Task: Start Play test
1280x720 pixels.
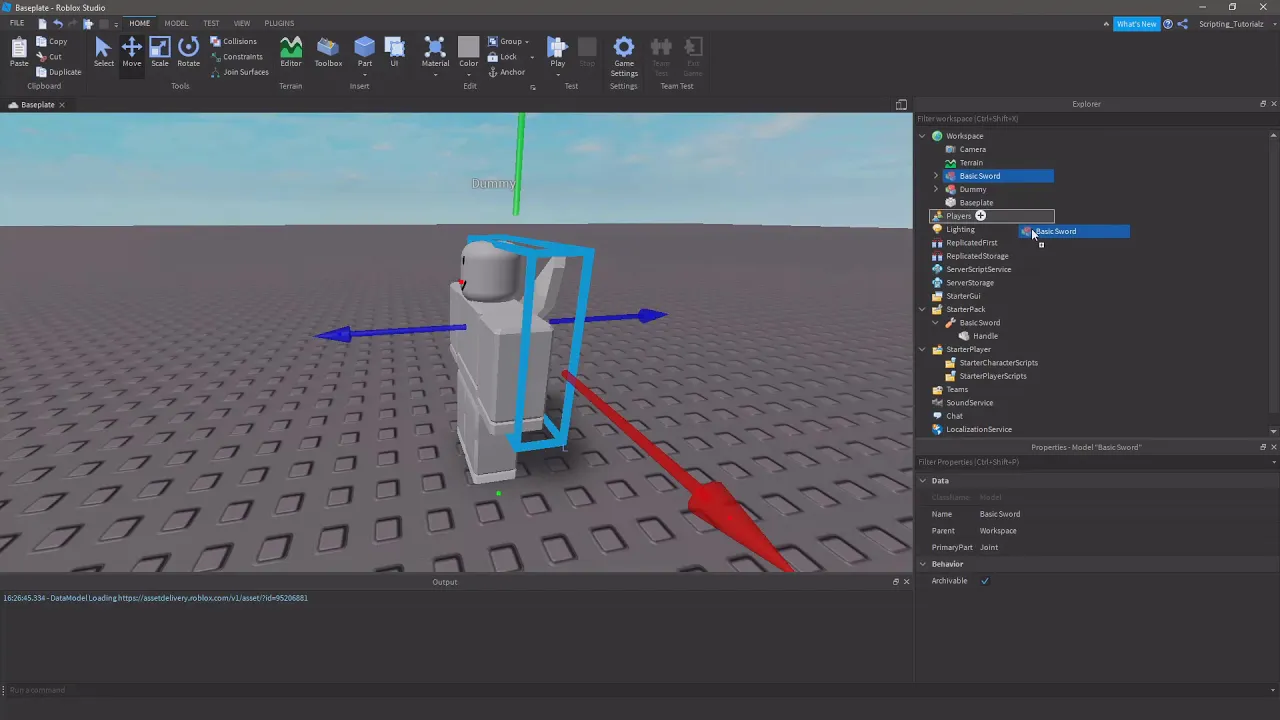Action: 557,52
